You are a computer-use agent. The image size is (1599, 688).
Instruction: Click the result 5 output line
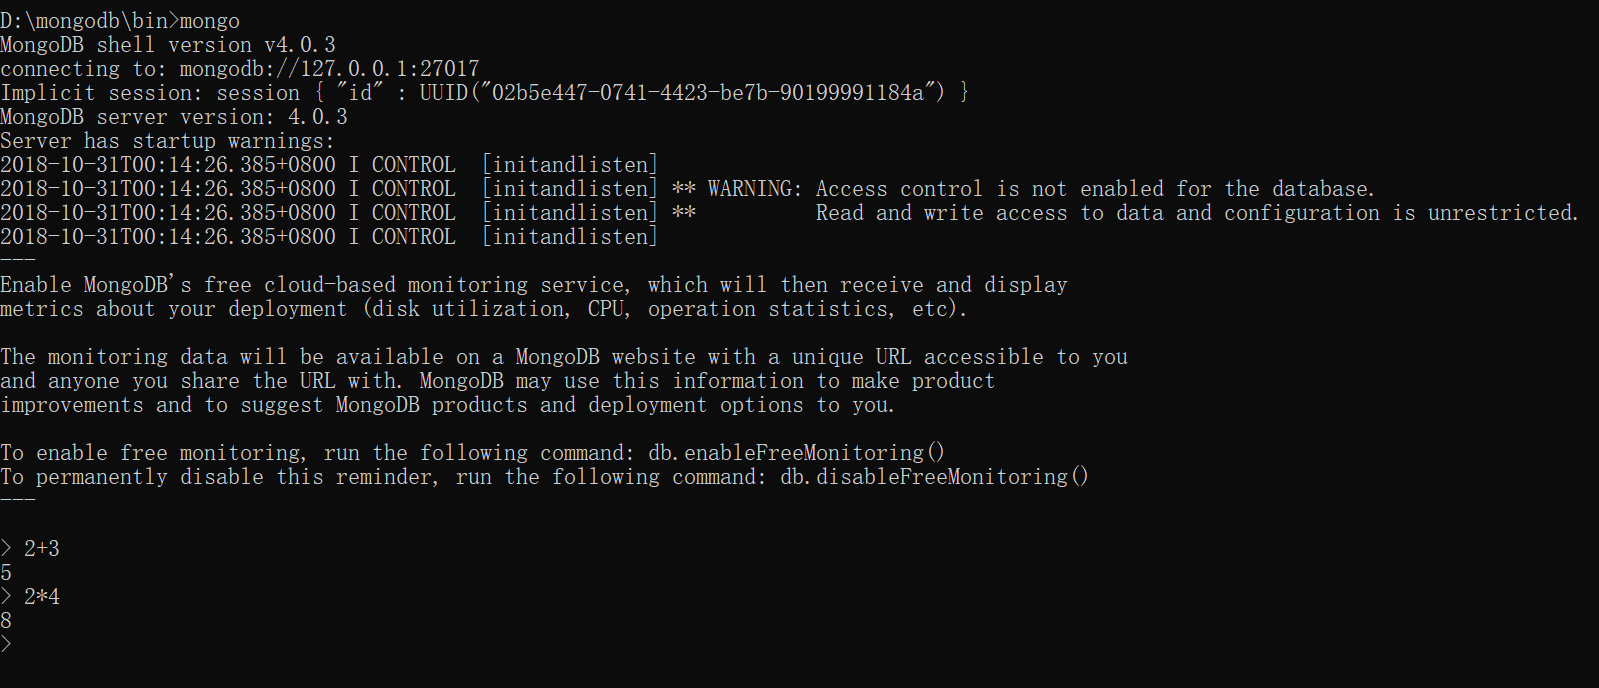6,573
